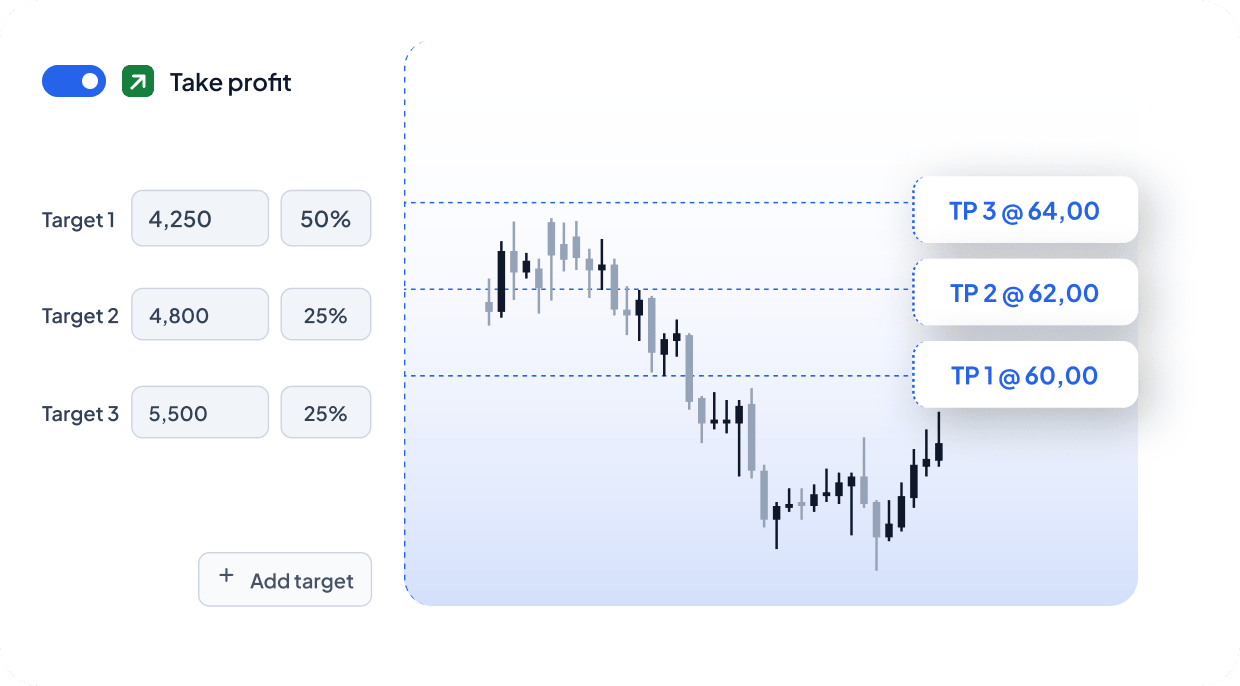Select the TP 3 @ 64,00 price tag

pos(1025,210)
